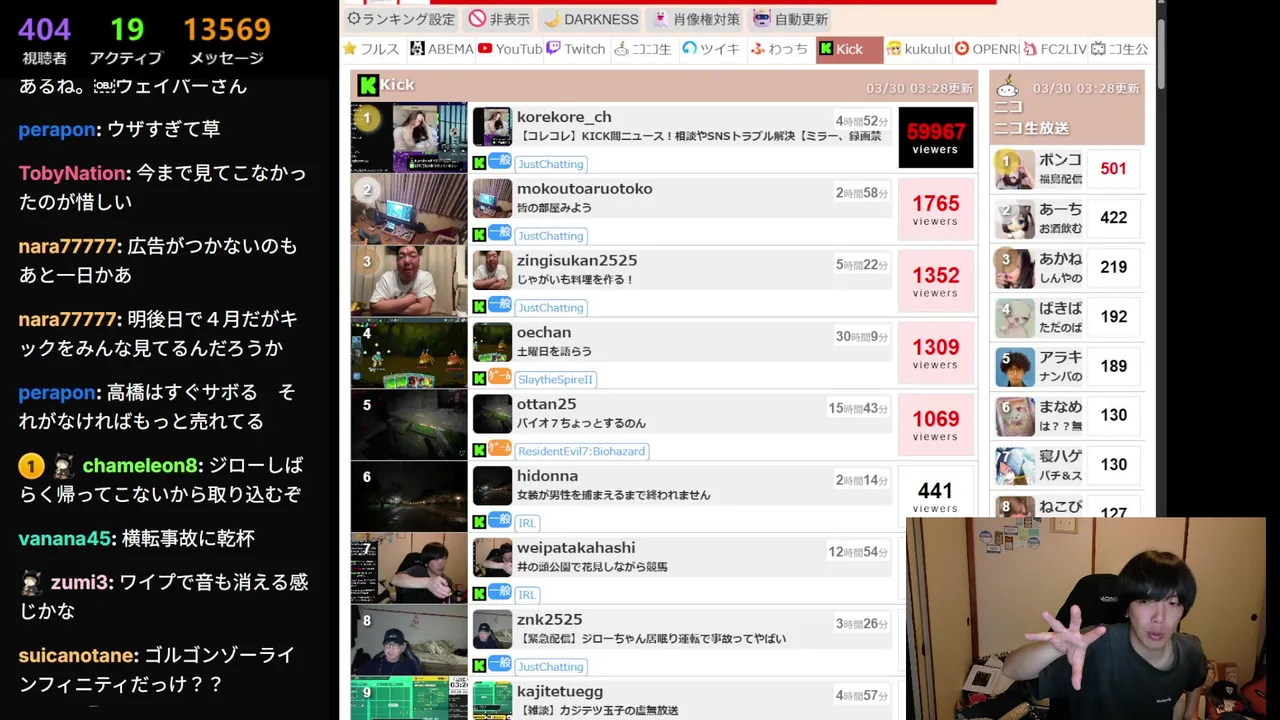Viewport: 1280px width, 720px height.
Task: Switch to the ニコニコ生 tab
Action: coord(643,49)
